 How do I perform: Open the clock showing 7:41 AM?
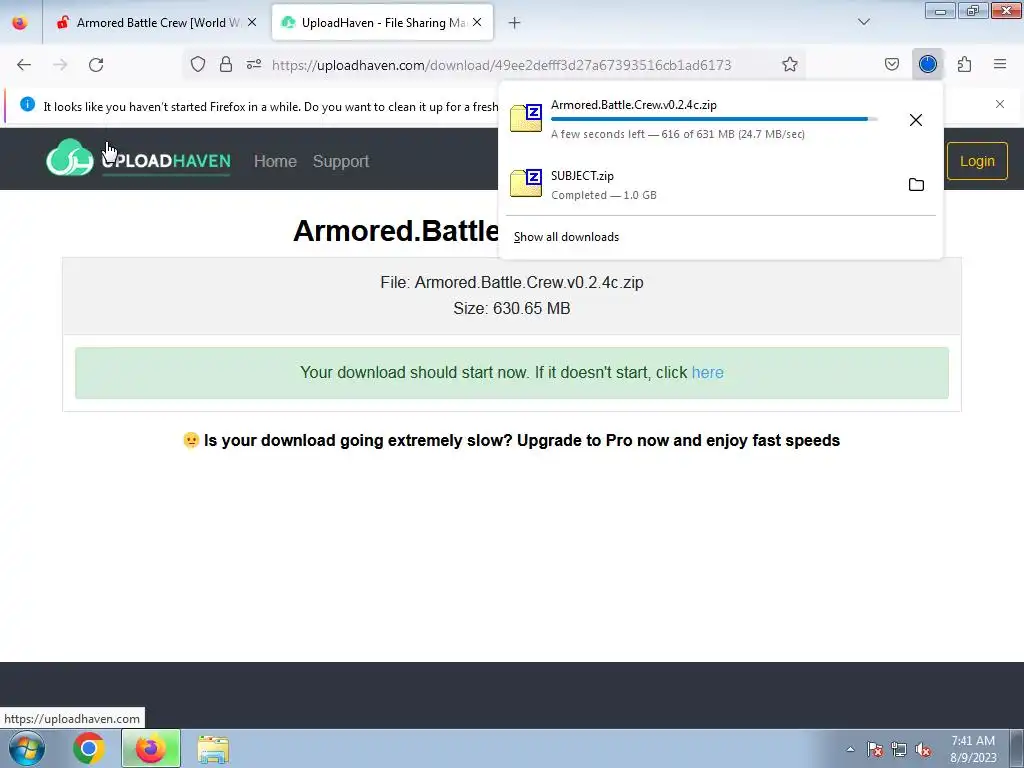point(973,749)
